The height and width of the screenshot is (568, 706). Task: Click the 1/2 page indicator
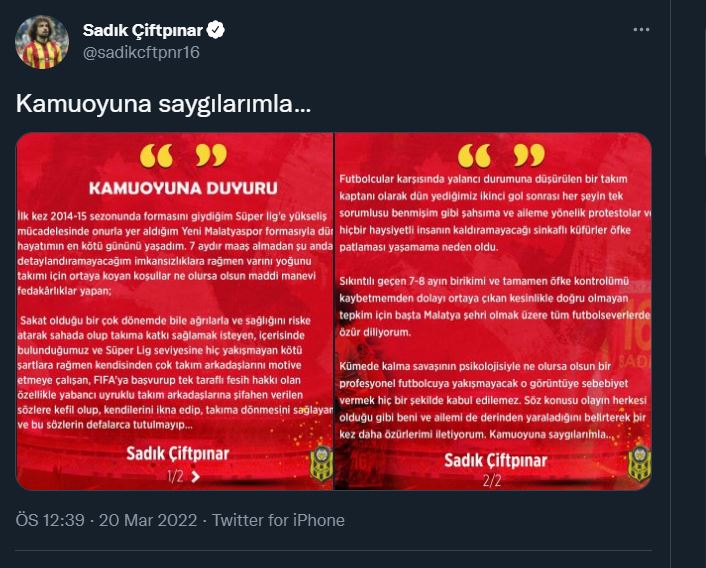[175, 477]
